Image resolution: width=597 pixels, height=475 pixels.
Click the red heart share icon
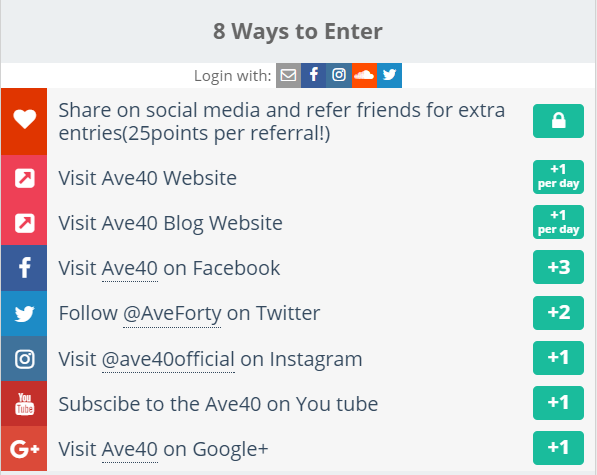coord(24,121)
